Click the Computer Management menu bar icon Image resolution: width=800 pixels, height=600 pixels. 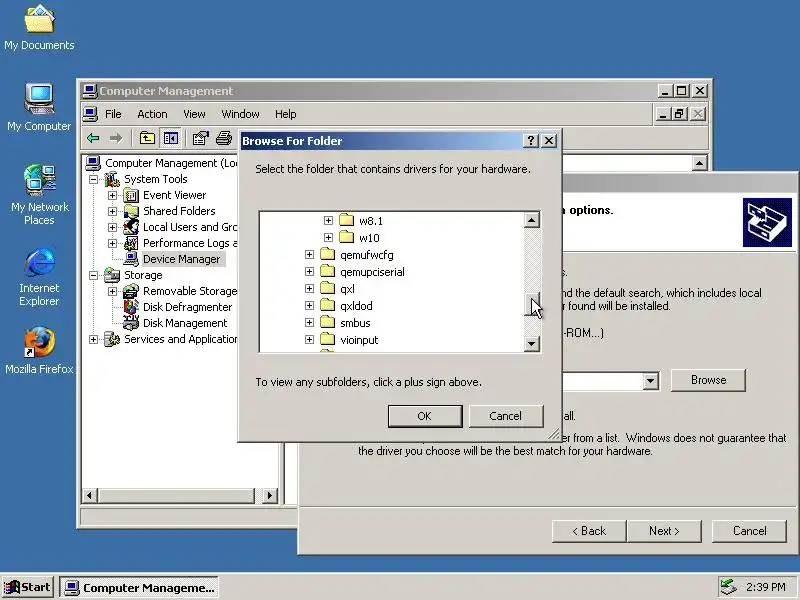[90, 114]
